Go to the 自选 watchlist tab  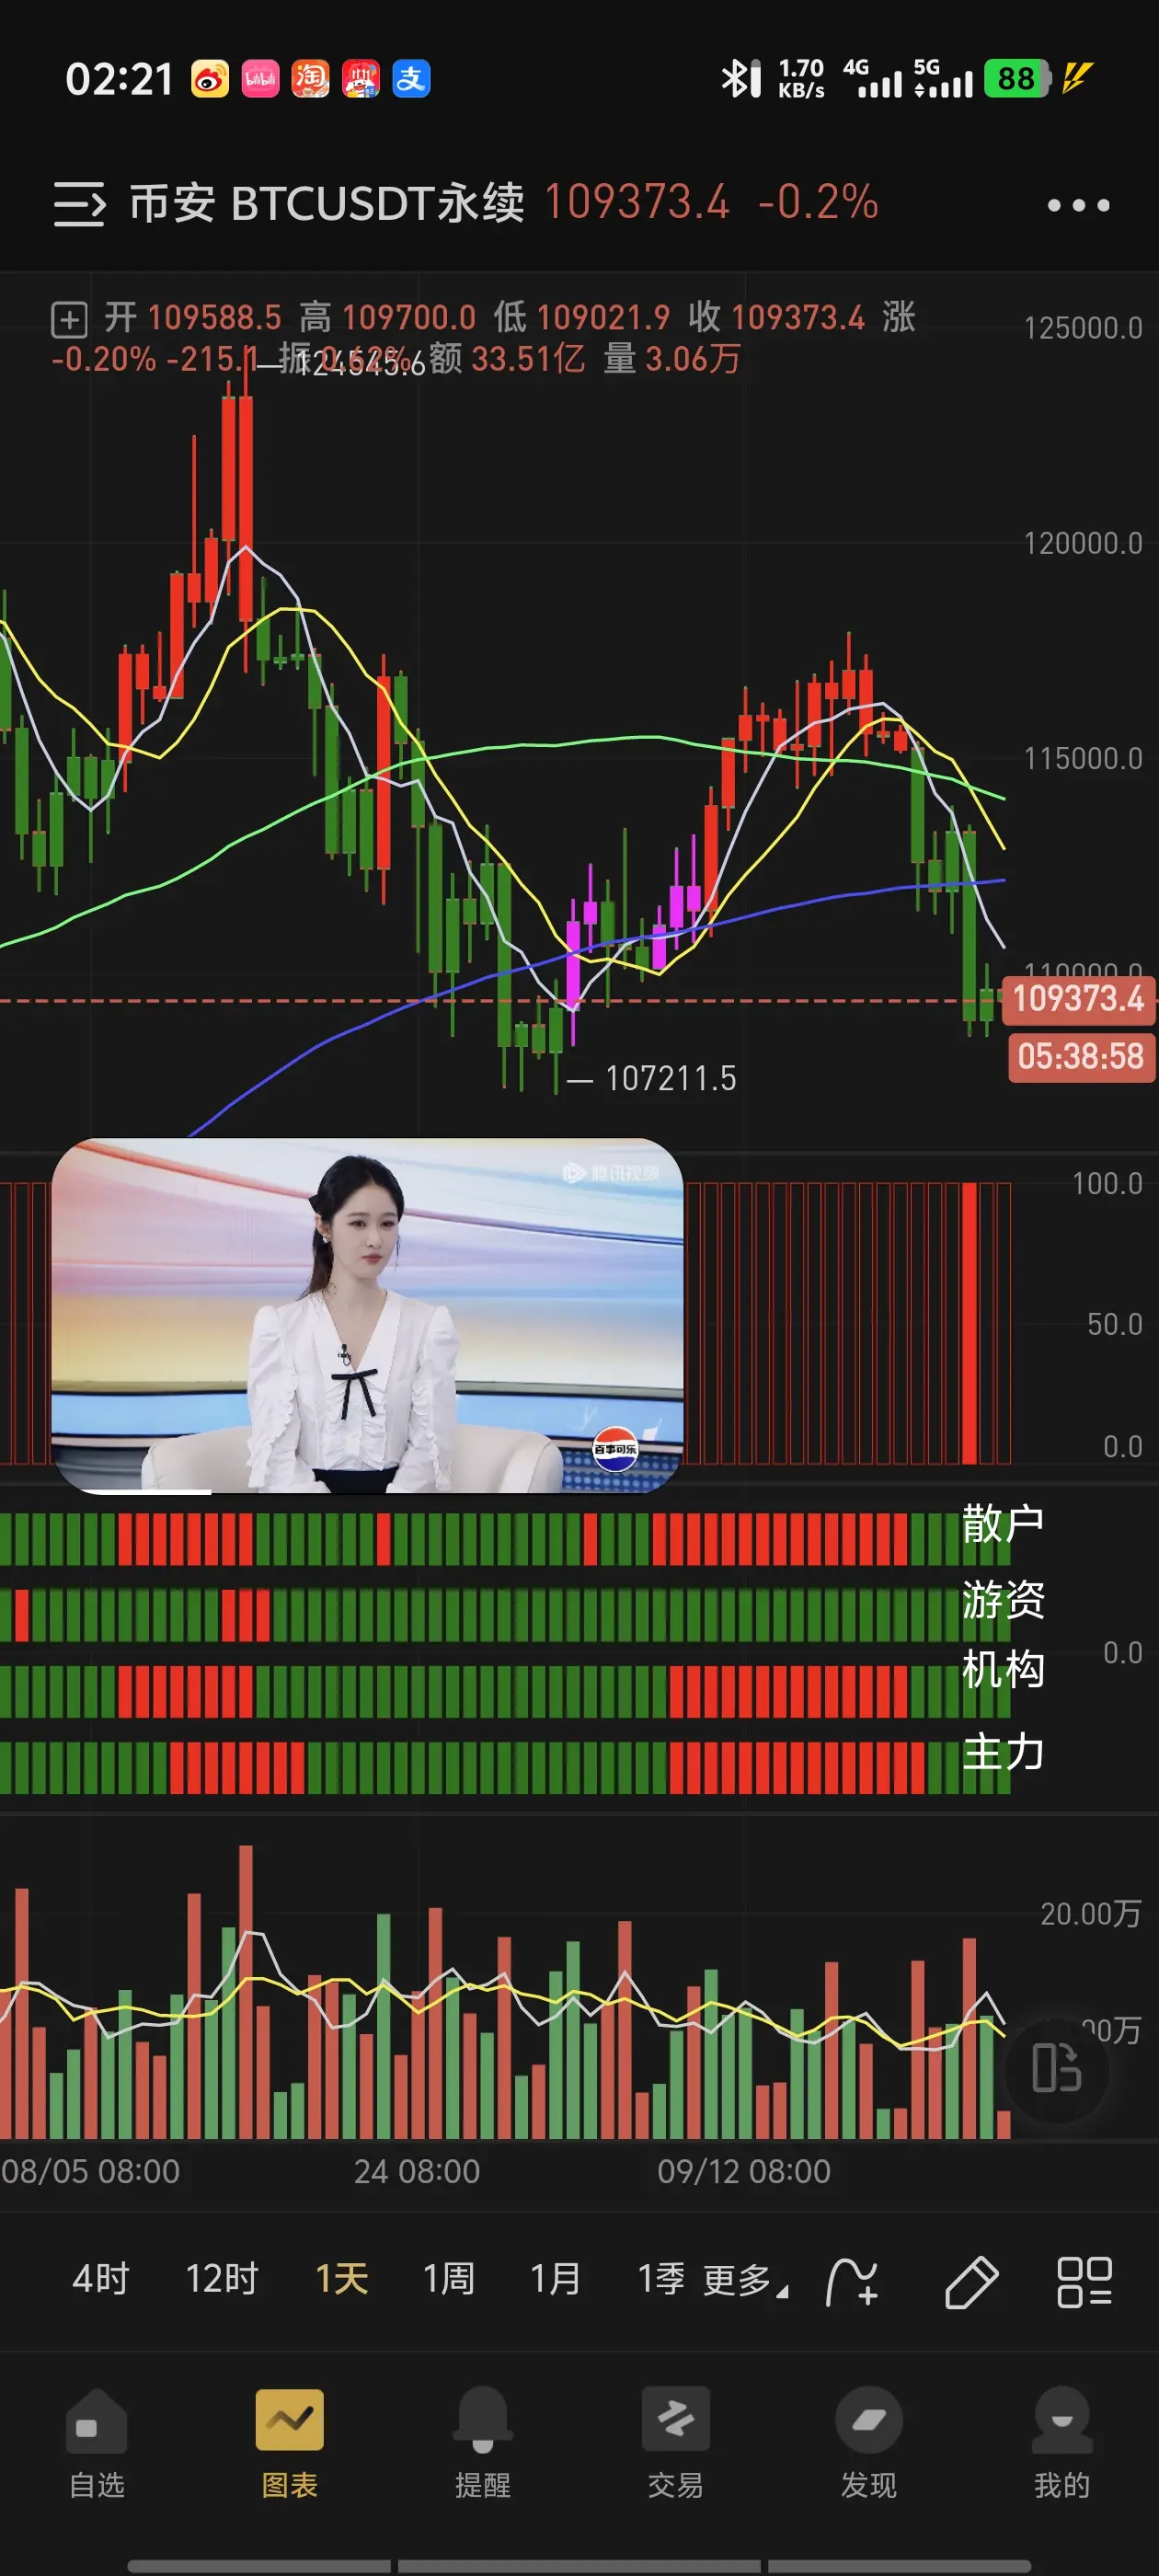click(97, 2444)
